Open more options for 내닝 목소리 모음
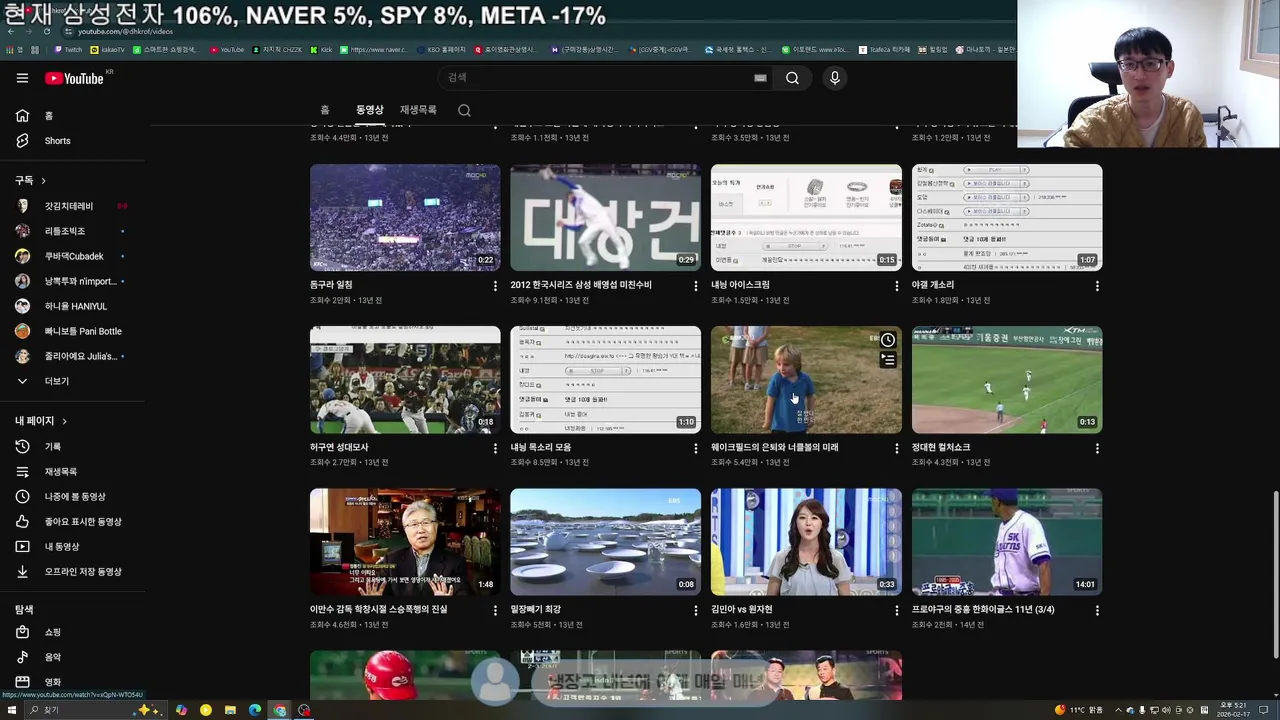The width and height of the screenshot is (1280, 720). pos(696,448)
